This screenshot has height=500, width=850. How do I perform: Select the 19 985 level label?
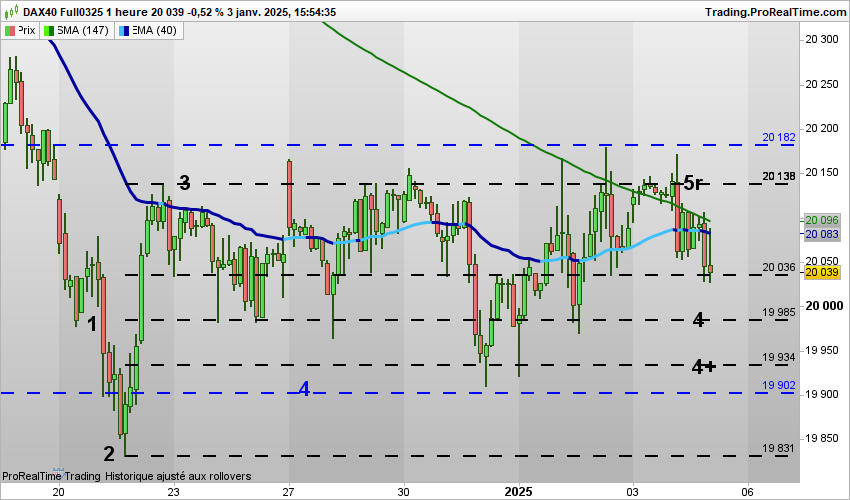pos(778,312)
